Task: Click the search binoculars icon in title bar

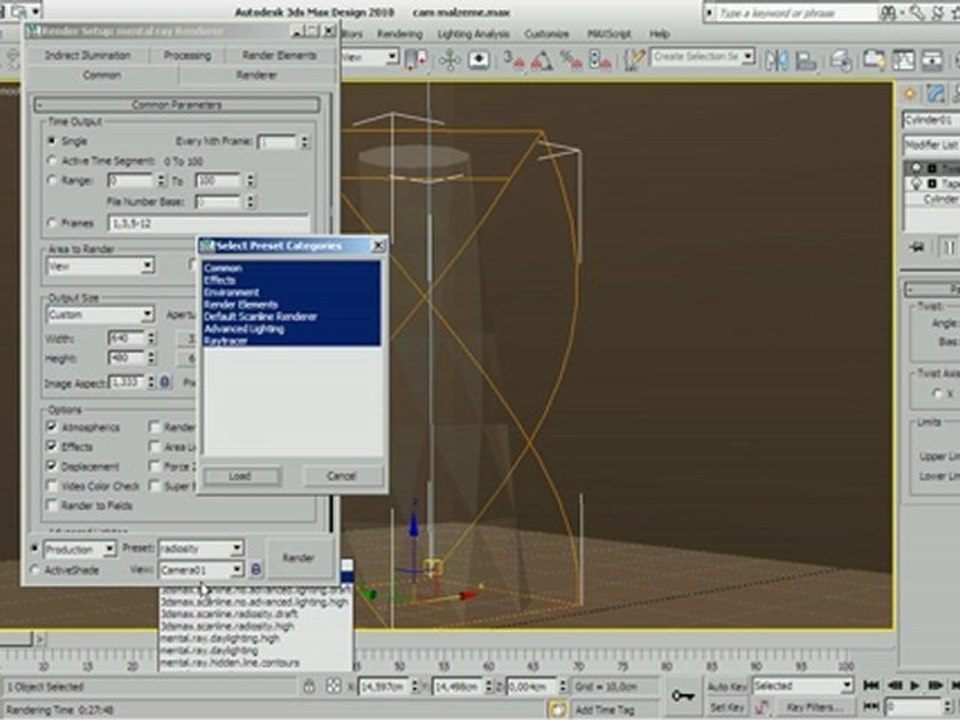Action: coord(888,13)
